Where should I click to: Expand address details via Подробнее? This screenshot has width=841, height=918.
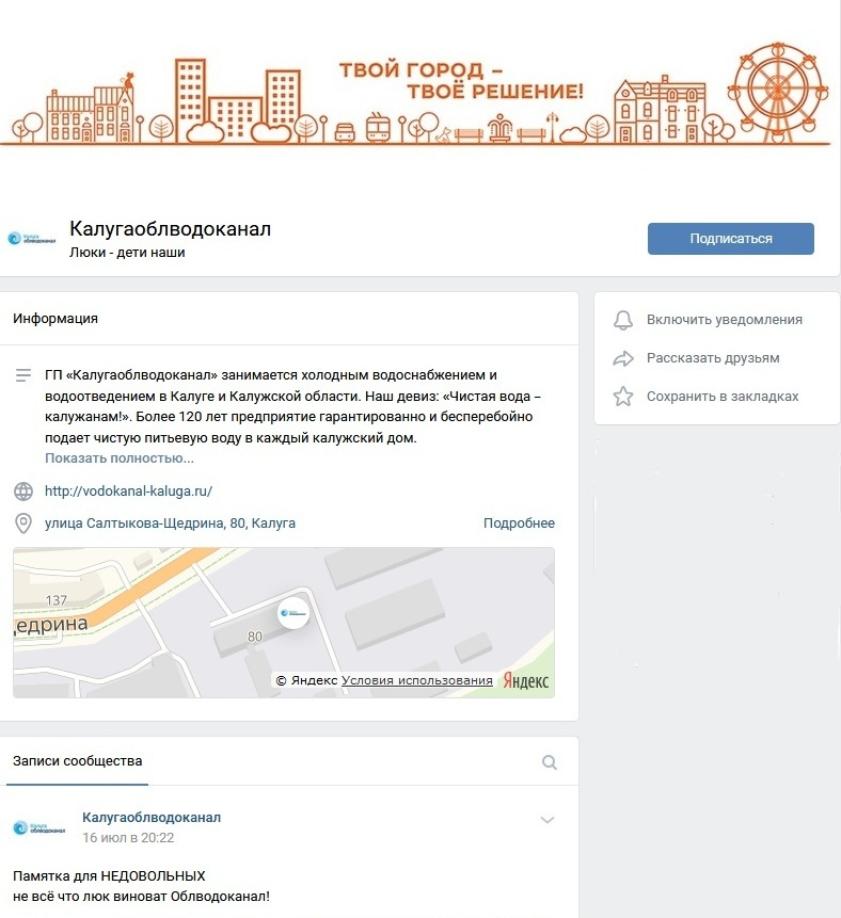click(519, 523)
